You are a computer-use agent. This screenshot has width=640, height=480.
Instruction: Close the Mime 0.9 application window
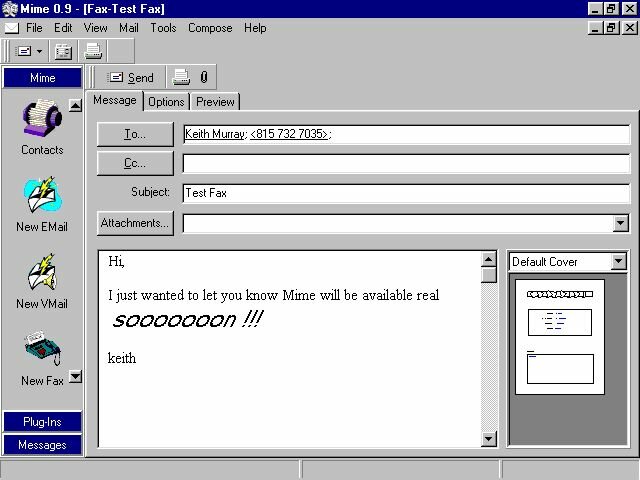pos(630,9)
